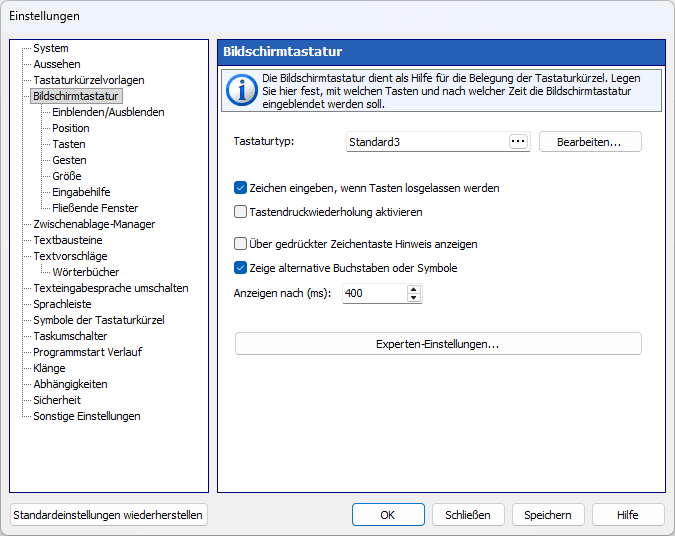Select Bildschirmtastatur tree node
The width and height of the screenshot is (675, 536).
[x=76, y=96]
